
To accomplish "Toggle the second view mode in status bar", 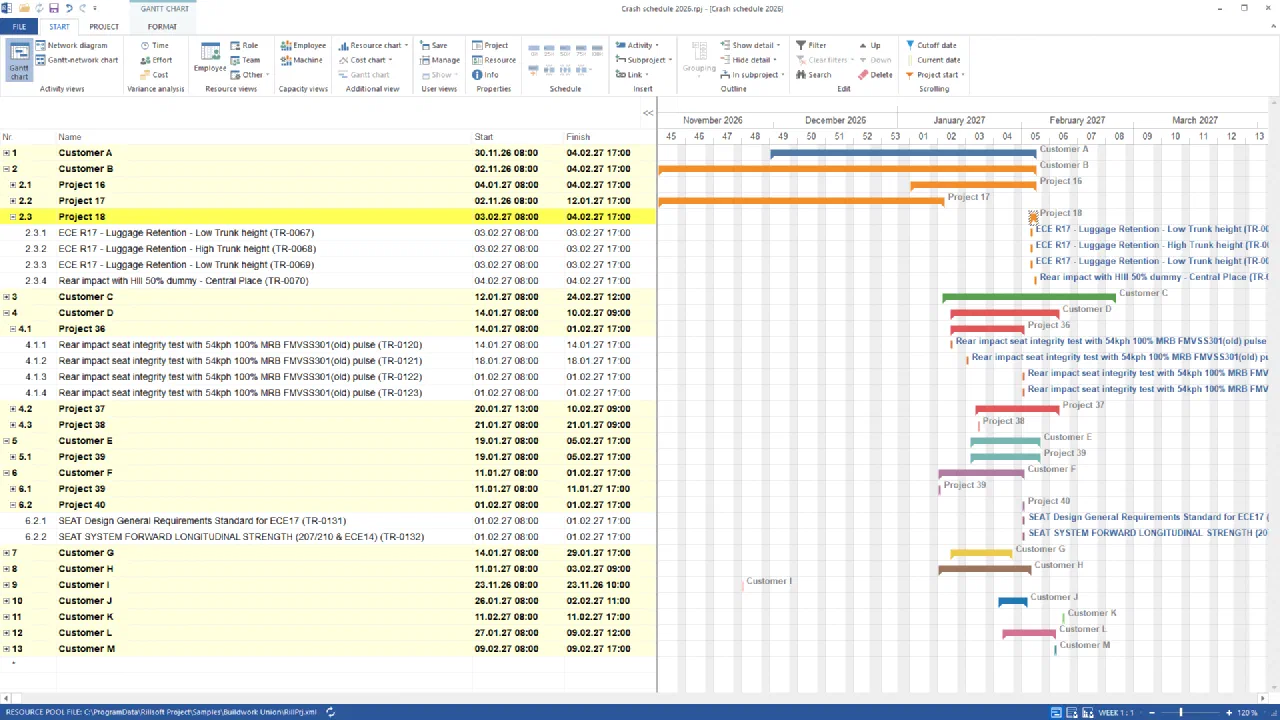I will (x=1072, y=712).
